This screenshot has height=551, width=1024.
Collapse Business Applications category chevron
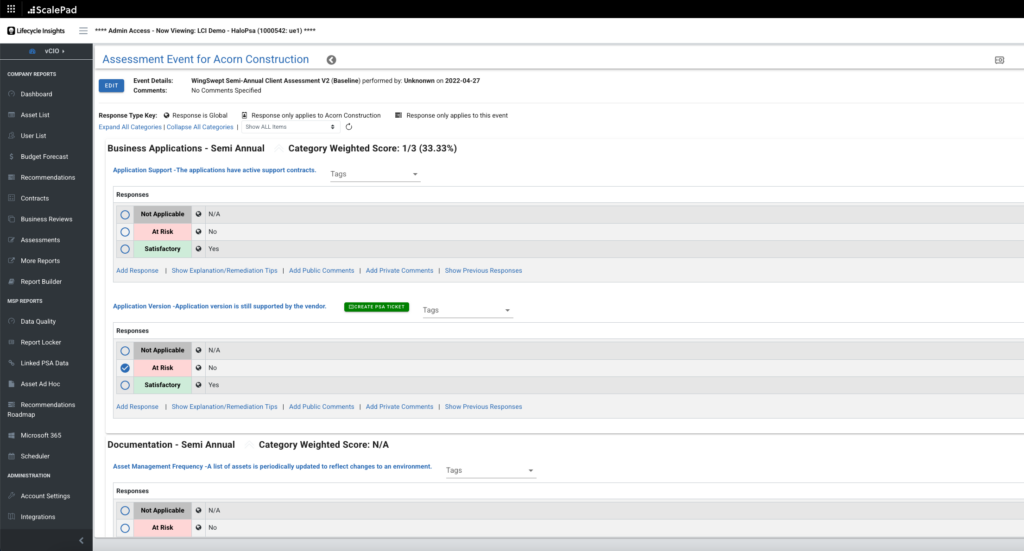[278, 149]
